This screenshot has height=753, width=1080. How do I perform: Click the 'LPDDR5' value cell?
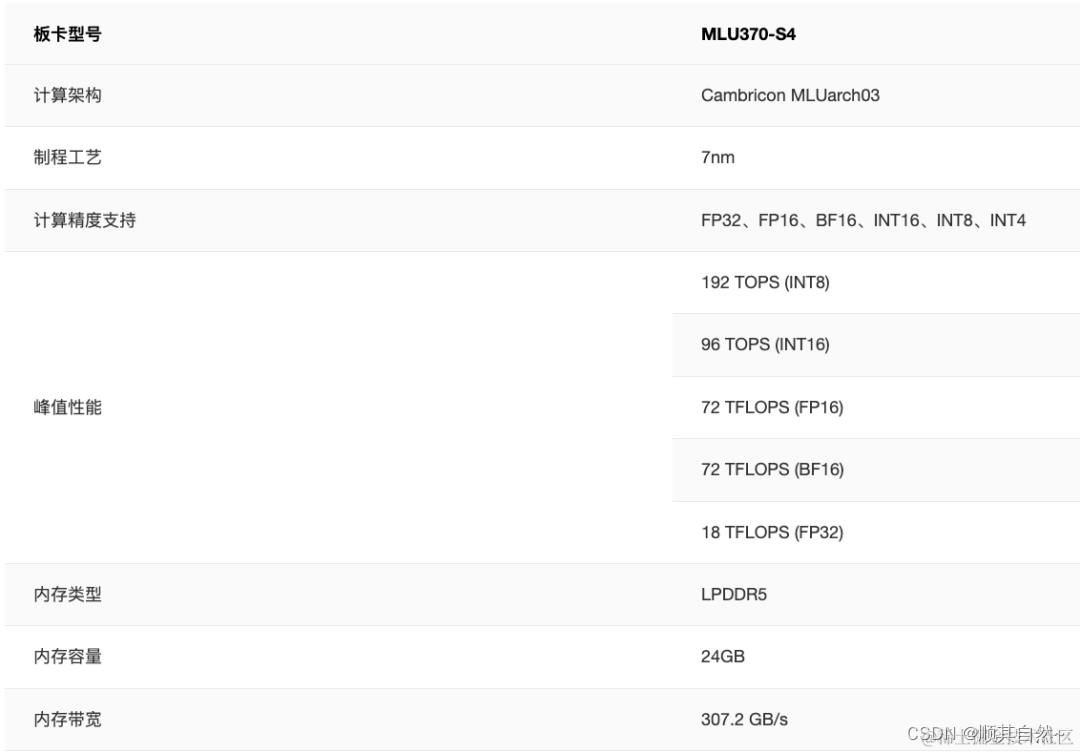(x=734, y=594)
